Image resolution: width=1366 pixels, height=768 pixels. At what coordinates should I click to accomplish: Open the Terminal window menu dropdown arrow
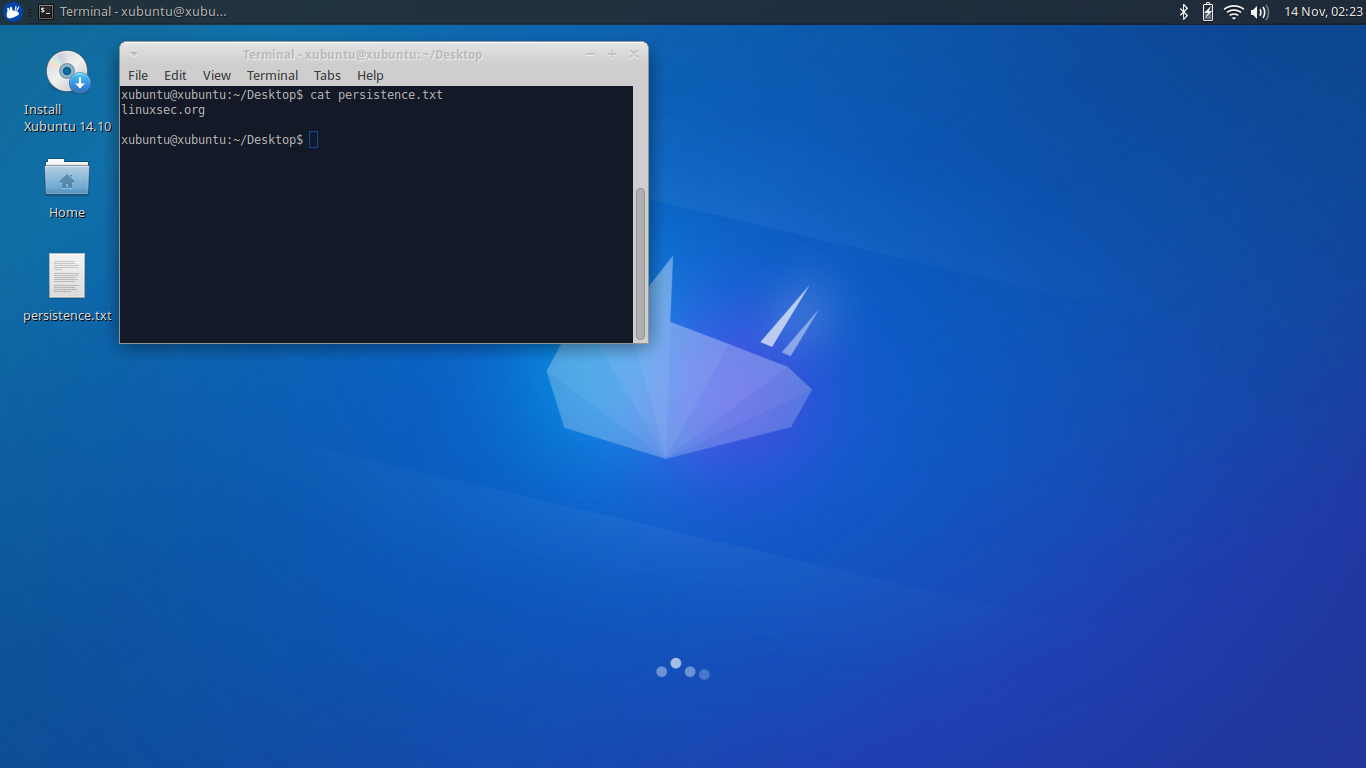133,53
